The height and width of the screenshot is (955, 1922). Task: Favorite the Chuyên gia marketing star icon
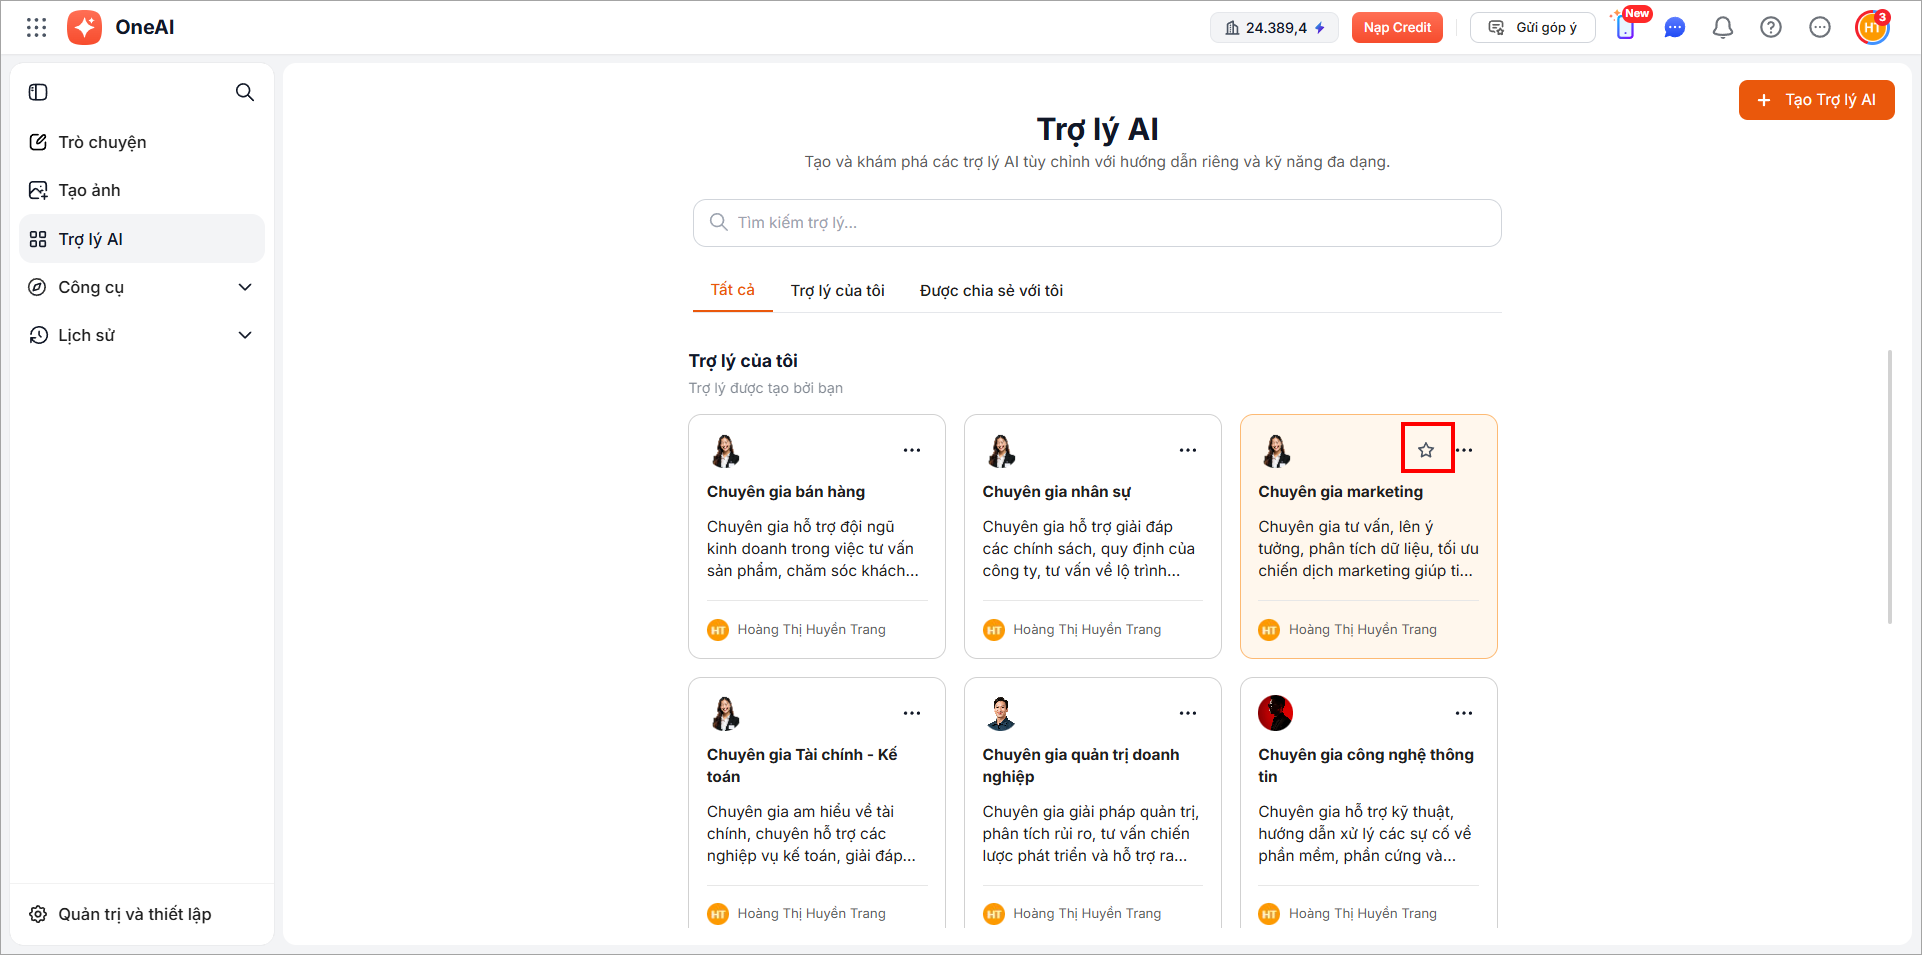point(1426,450)
